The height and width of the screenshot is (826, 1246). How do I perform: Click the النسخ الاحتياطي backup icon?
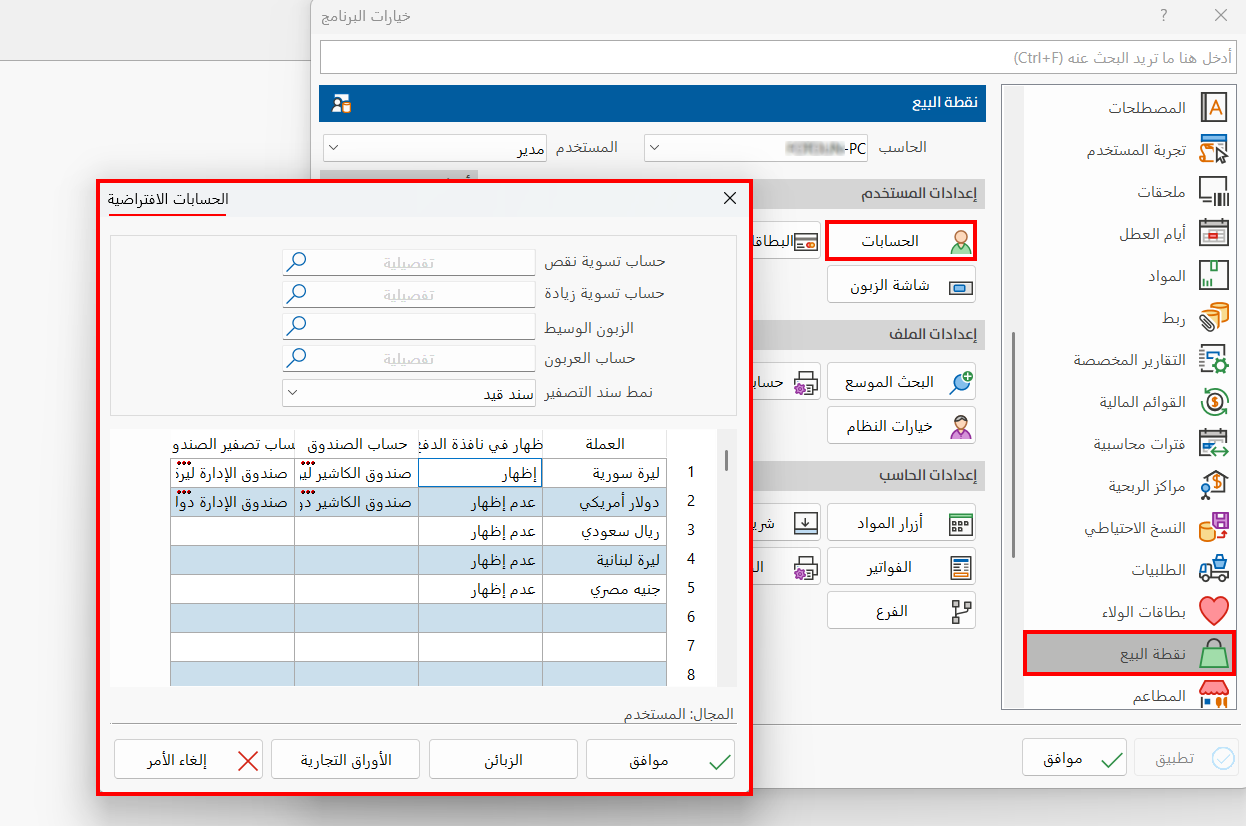[x=1215, y=528]
